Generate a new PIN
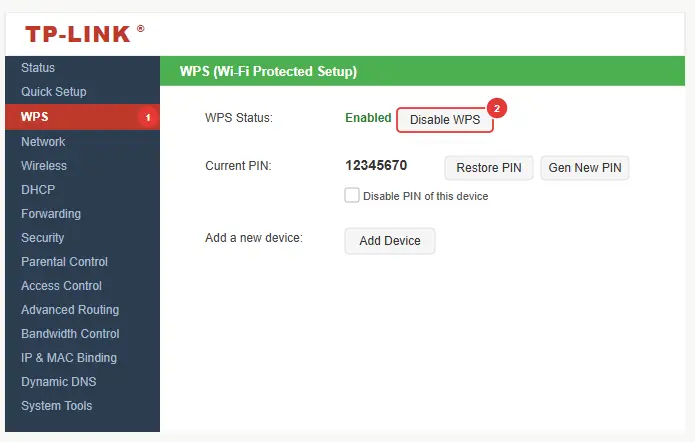Viewport: 695px width, 442px height. [x=585, y=168]
